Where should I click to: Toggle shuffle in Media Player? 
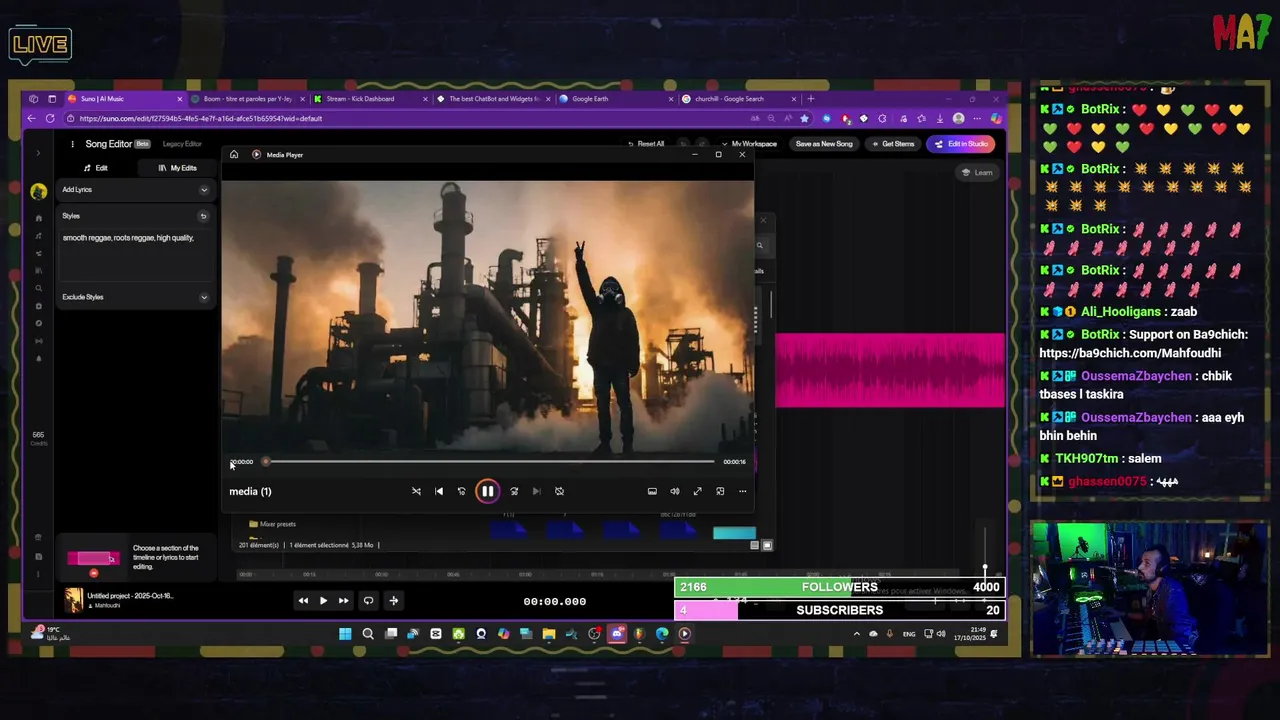pyautogui.click(x=416, y=491)
